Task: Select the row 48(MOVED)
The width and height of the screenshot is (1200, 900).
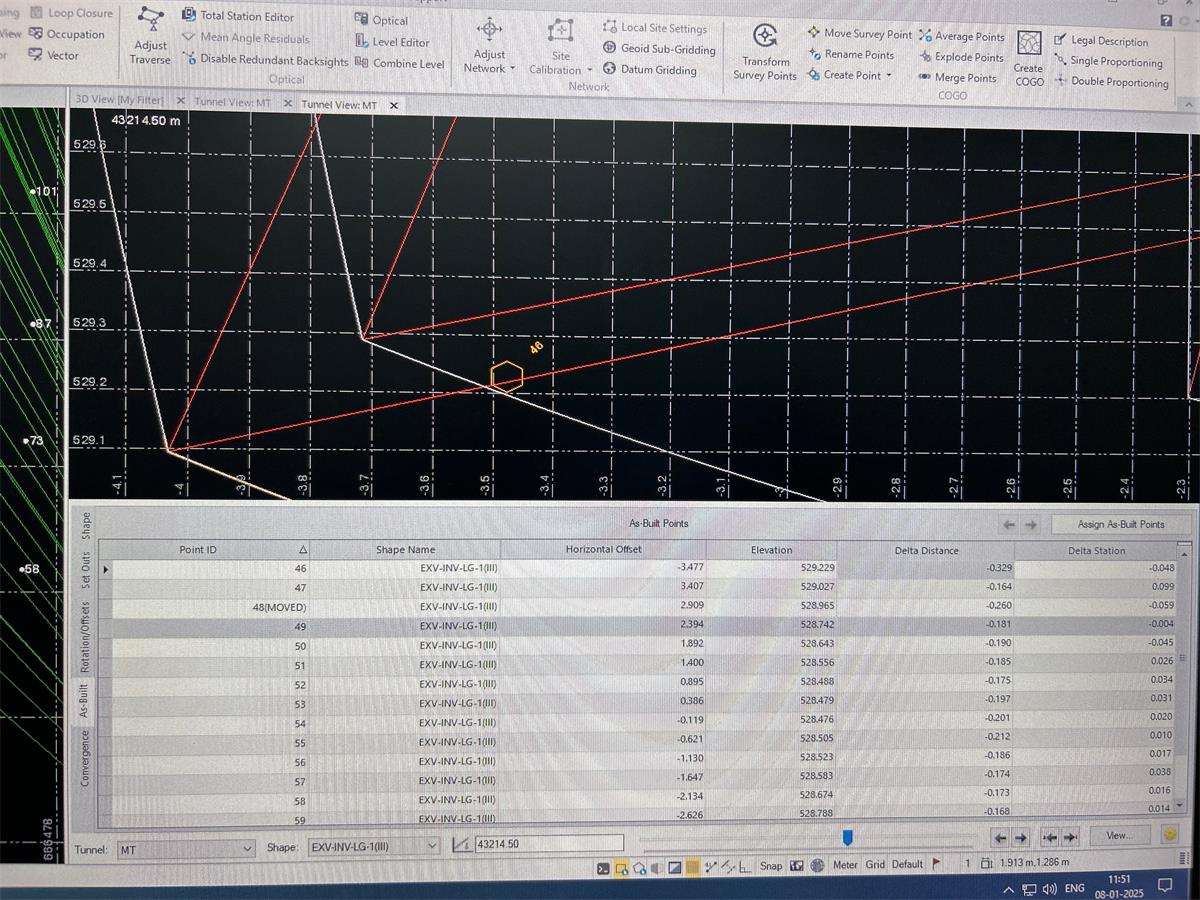Action: (644, 606)
